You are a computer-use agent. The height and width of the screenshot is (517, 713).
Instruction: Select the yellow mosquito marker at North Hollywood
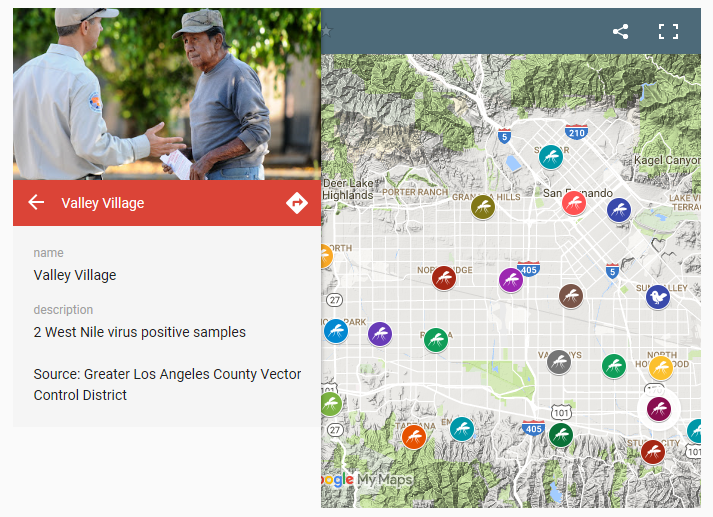661,368
